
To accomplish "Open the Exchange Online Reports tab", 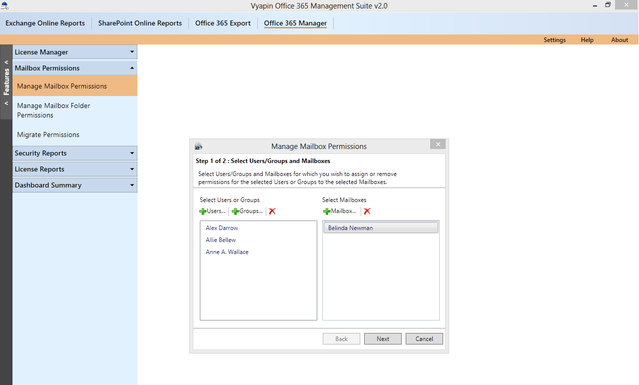I will pos(45,23).
